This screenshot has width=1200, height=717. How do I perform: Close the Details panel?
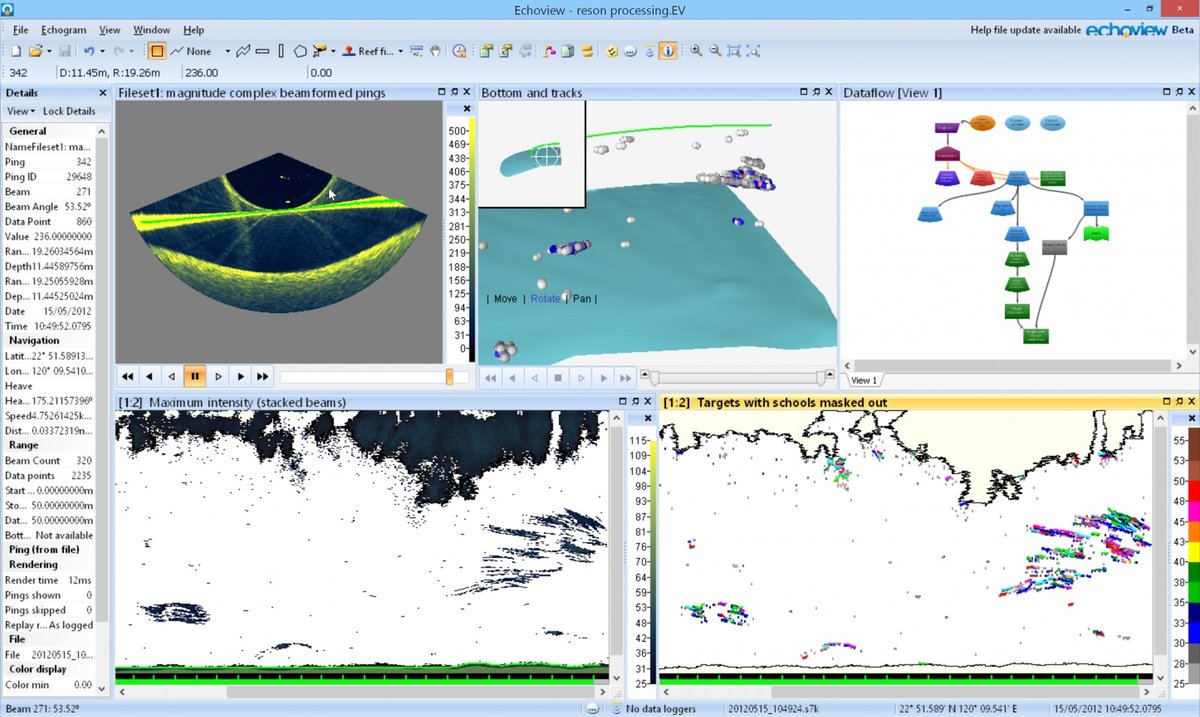point(102,93)
